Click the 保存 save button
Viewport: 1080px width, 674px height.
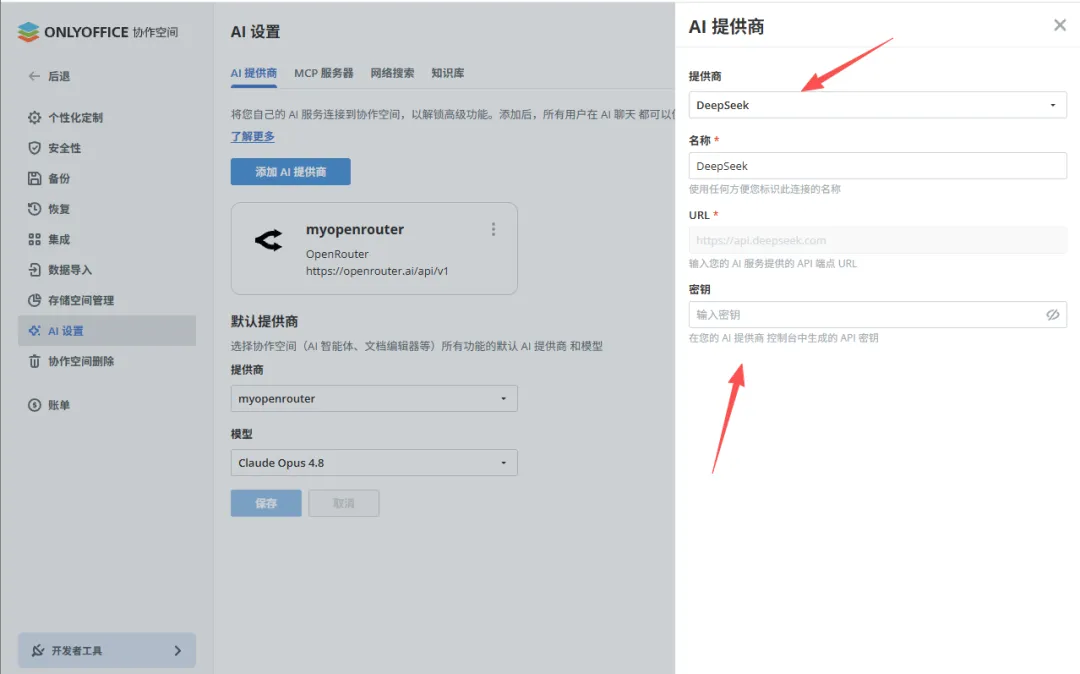pyautogui.click(x=266, y=503)
